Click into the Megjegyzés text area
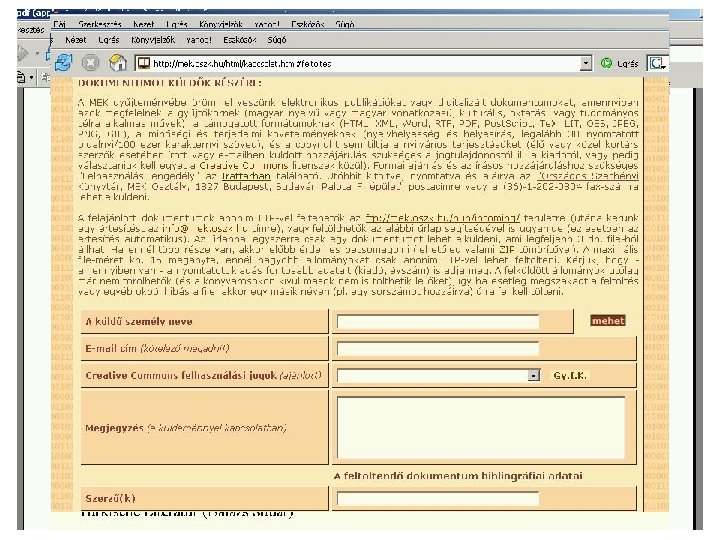 [481, 428]
